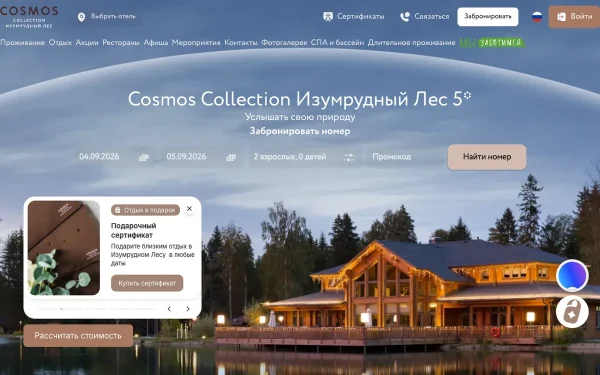600x375 pixels.
Task: Click the Войти login button
Action: pyautogui.click(x=574, y=17)
